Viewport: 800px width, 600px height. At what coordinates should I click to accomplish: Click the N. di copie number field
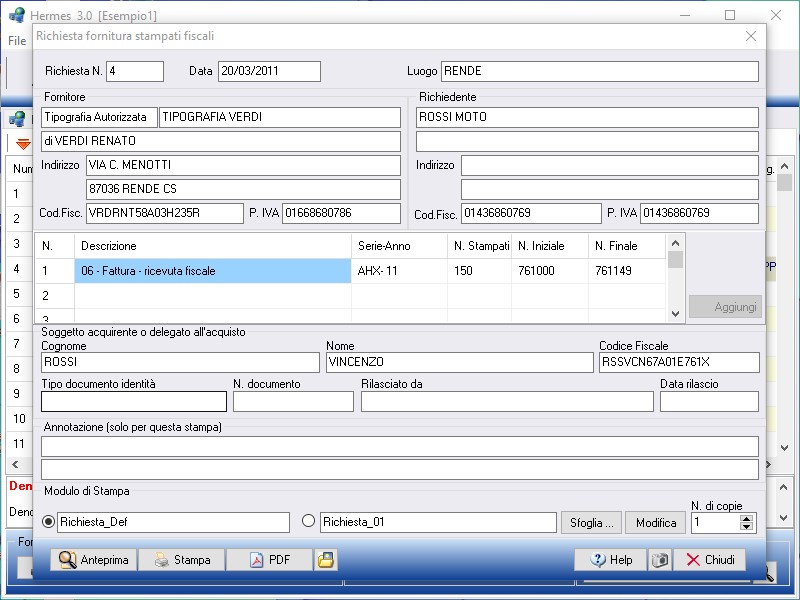(716, 522)
